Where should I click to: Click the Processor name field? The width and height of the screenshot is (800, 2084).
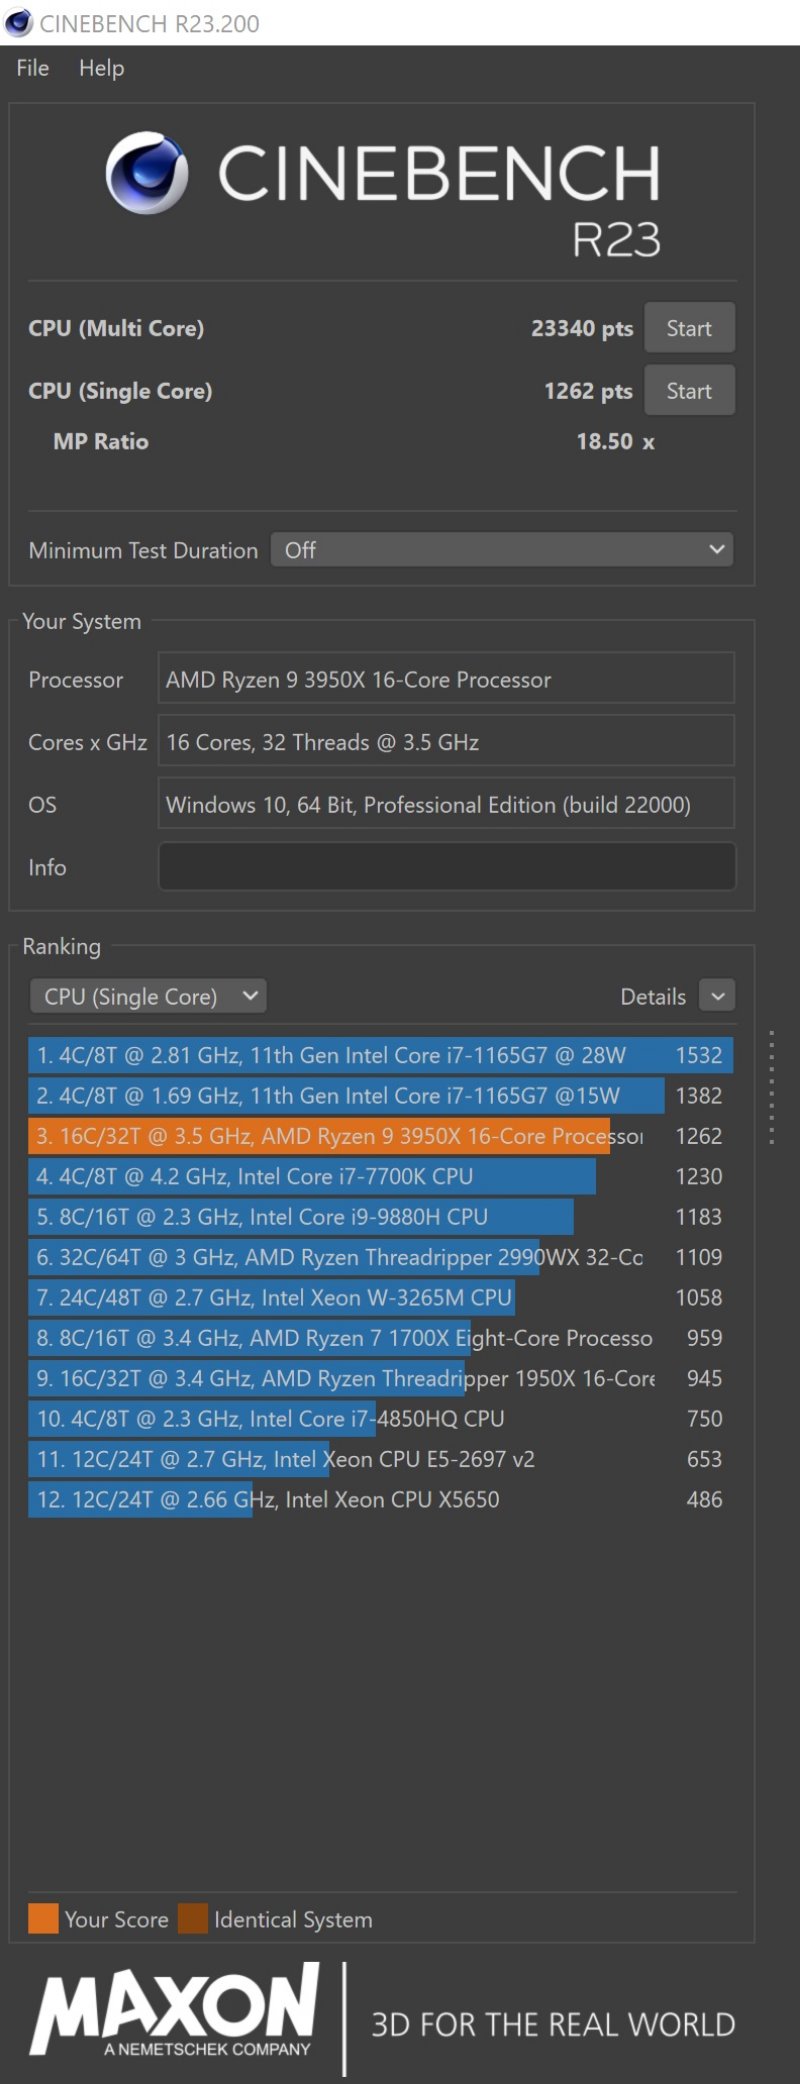click(x=446, y=679)
